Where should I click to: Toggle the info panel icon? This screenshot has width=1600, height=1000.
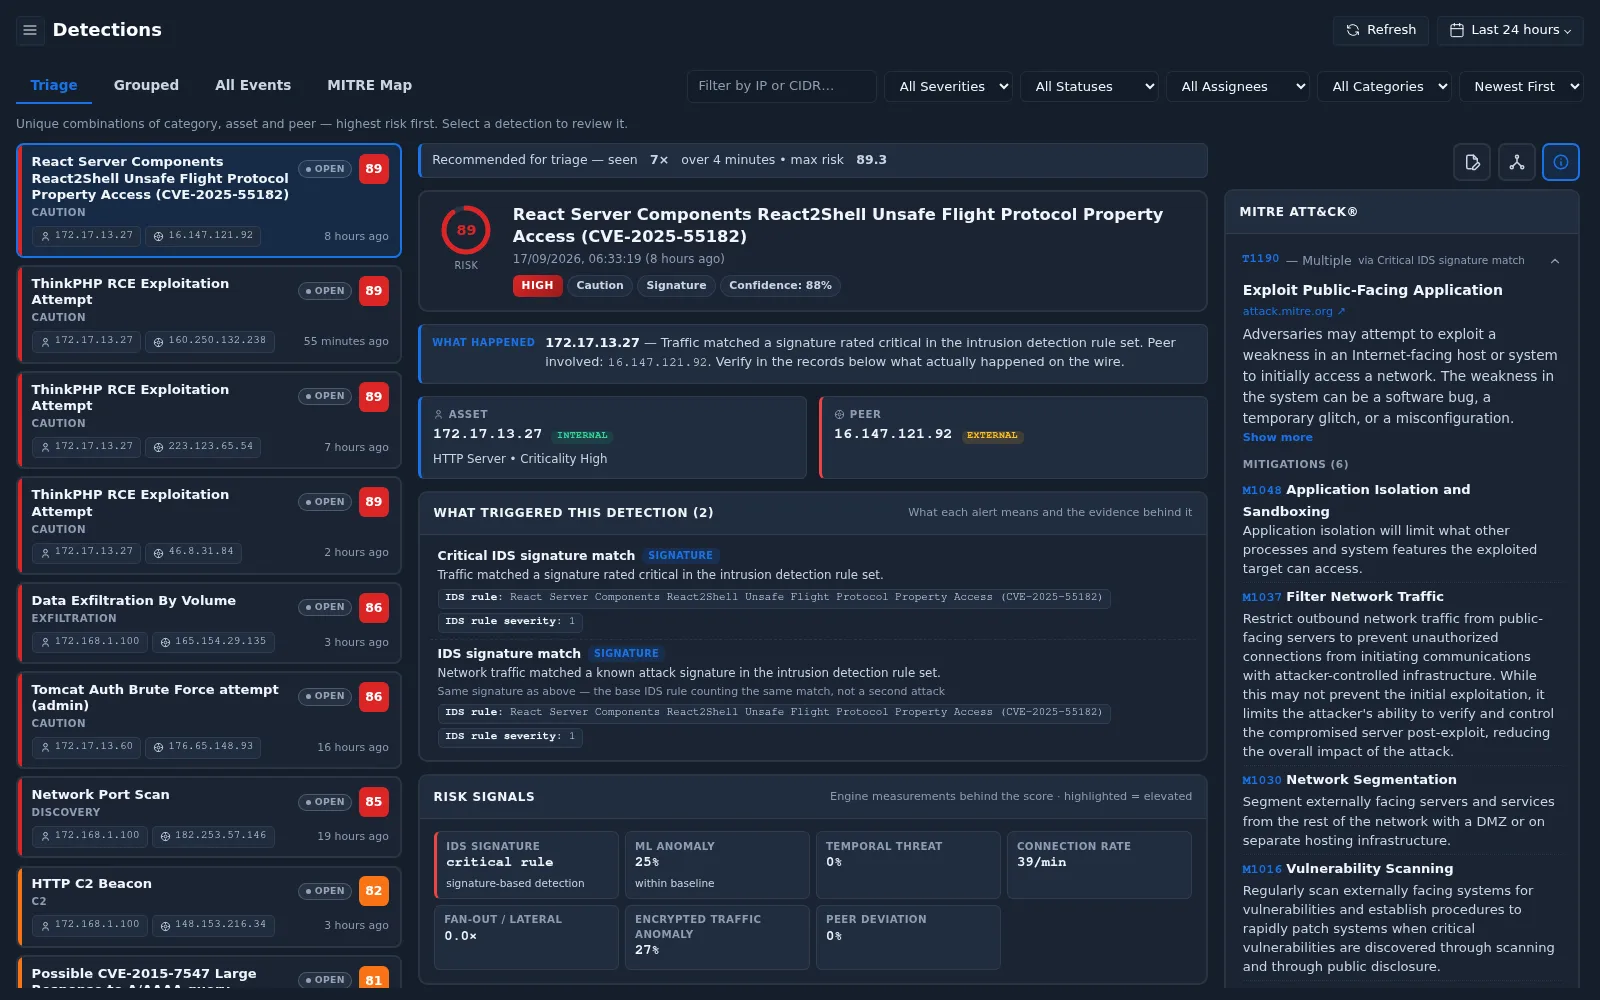click(1561, 162)
